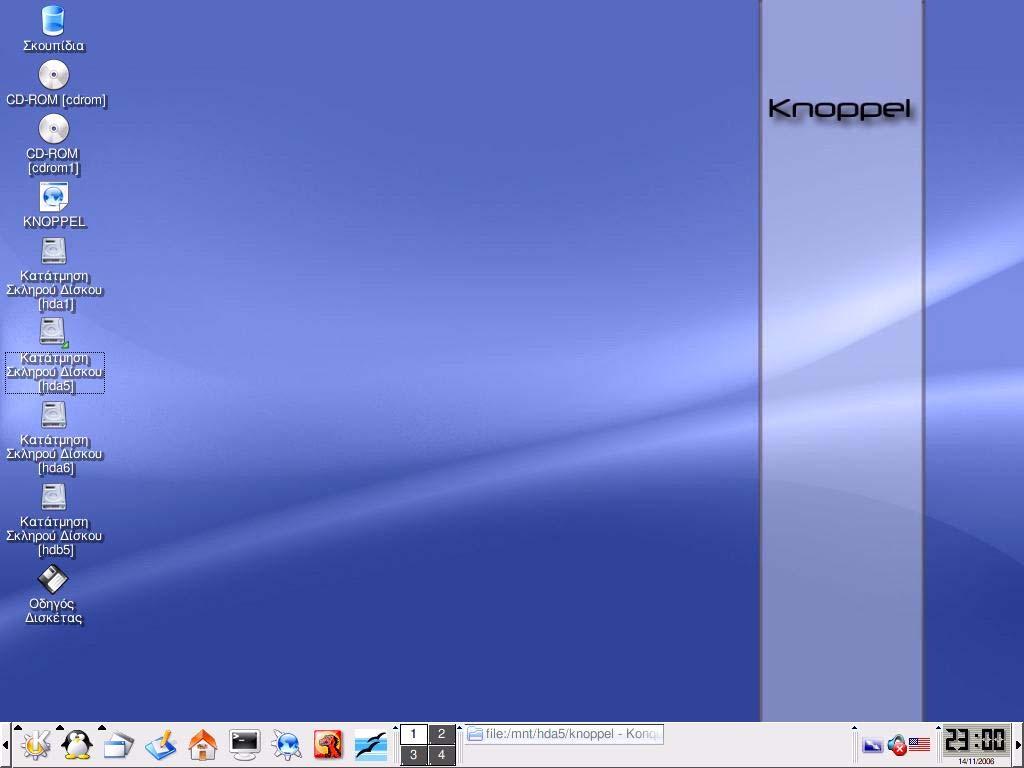The image size is (1024, 768).
Task: Open the display settings tray icon
Action: click(872, 745)
